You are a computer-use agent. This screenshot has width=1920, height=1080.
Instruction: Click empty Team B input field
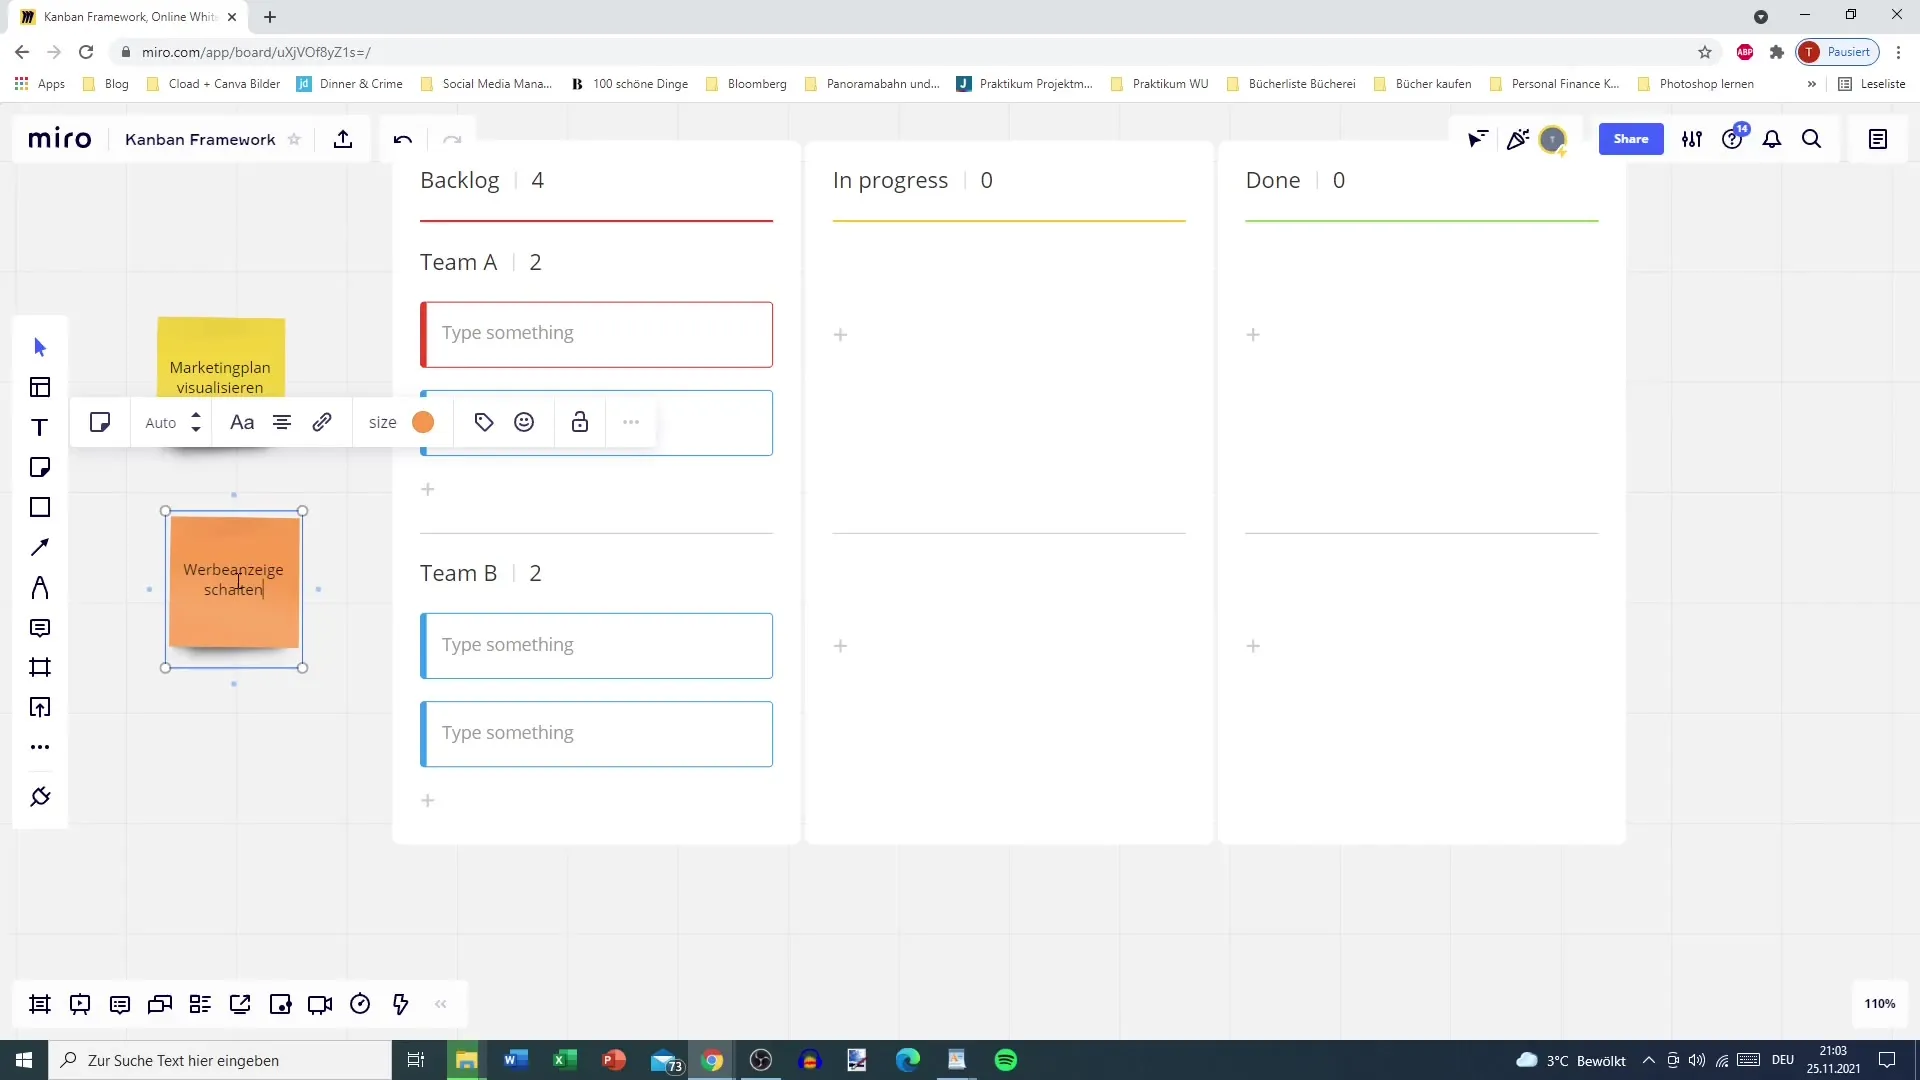click(x=597, y=646)
